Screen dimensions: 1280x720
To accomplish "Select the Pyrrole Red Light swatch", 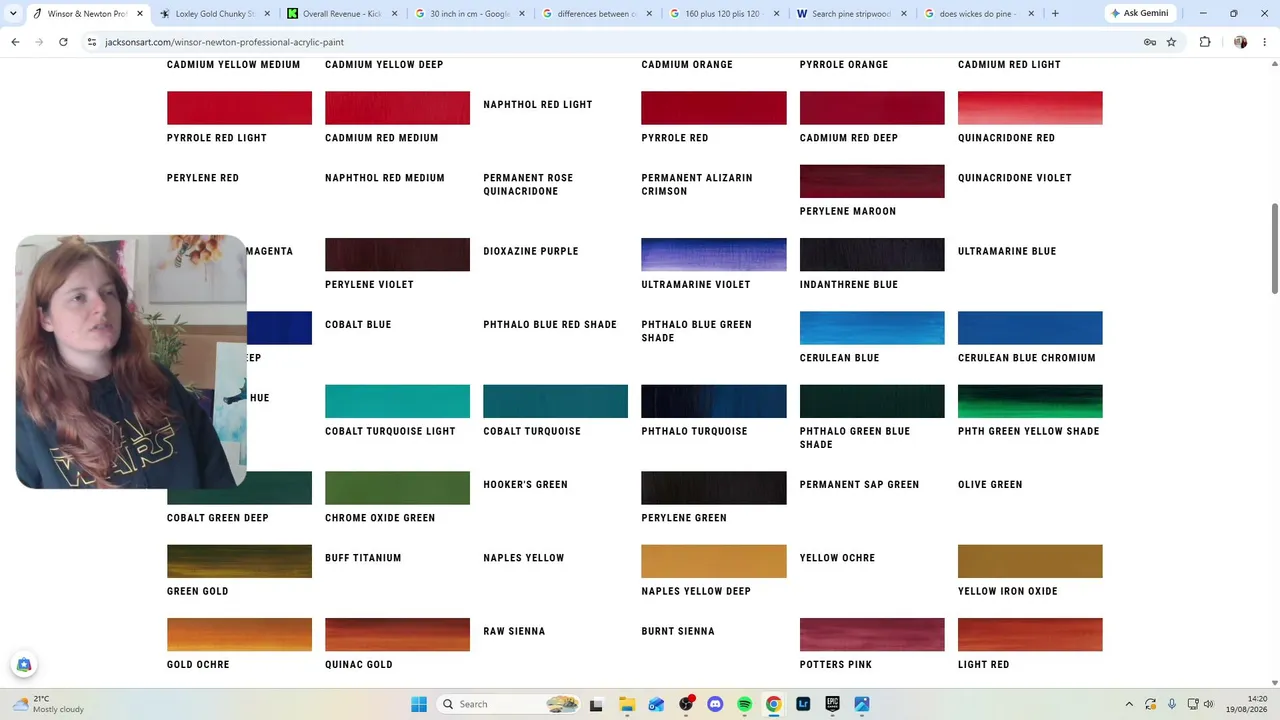I will 239,108.
